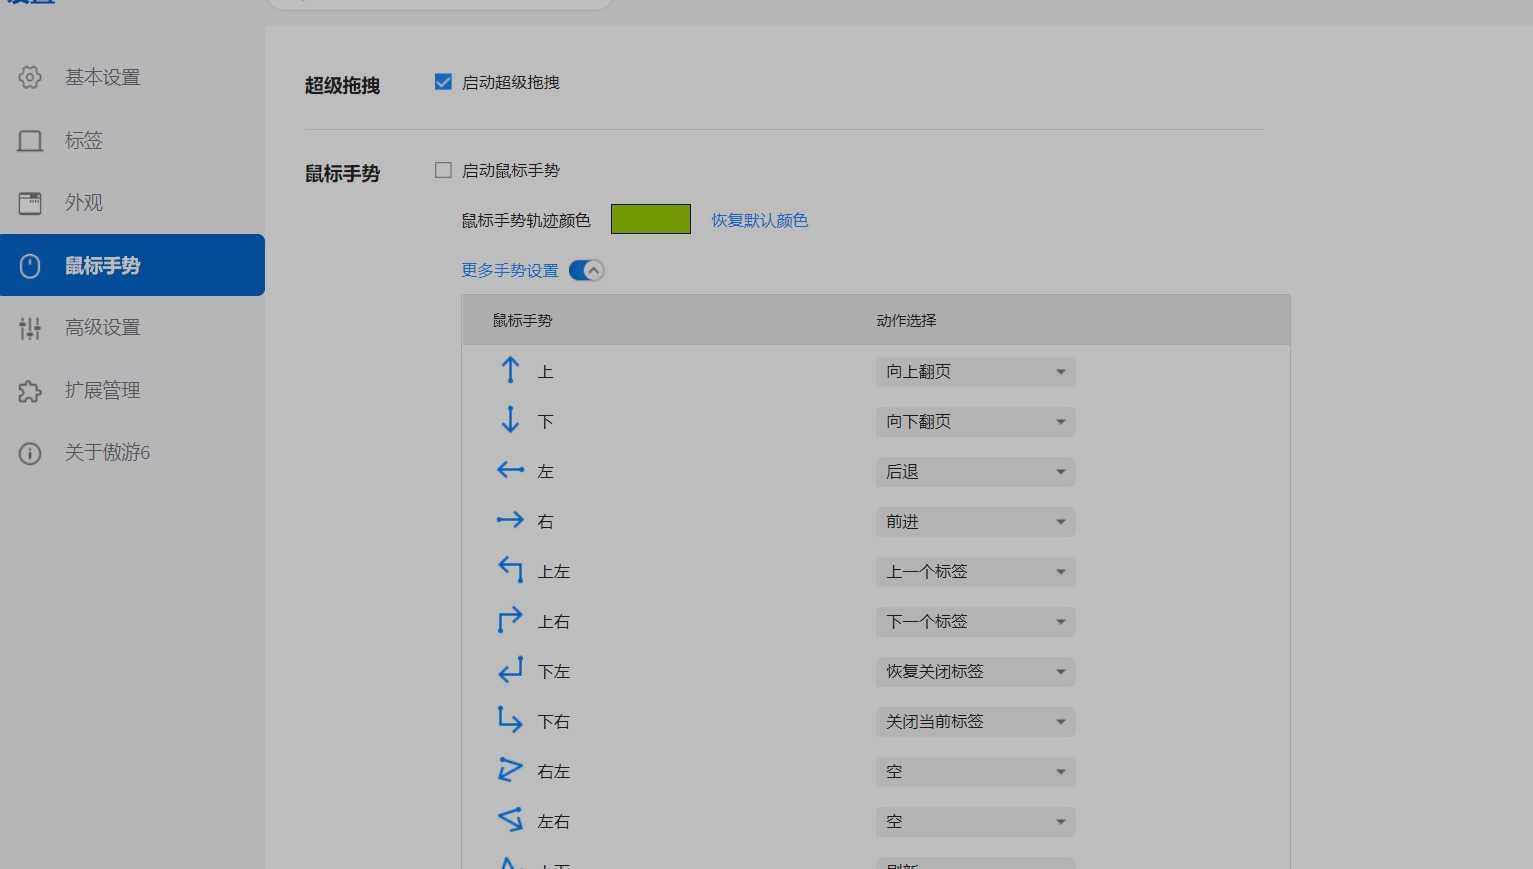This screenshot has height=869, width=1533.
Task: Go to 高级设置 settings section
Action: [132, 328]
